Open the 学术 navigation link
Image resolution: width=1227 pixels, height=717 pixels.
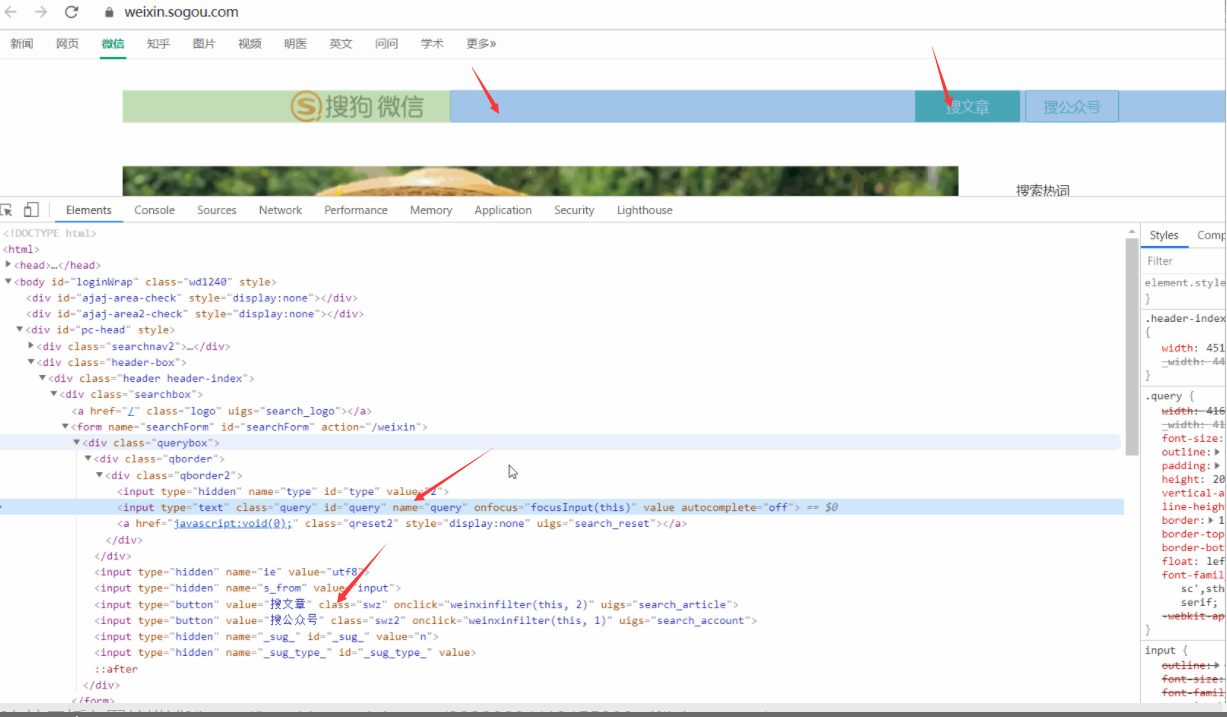[x=432, y=44]
